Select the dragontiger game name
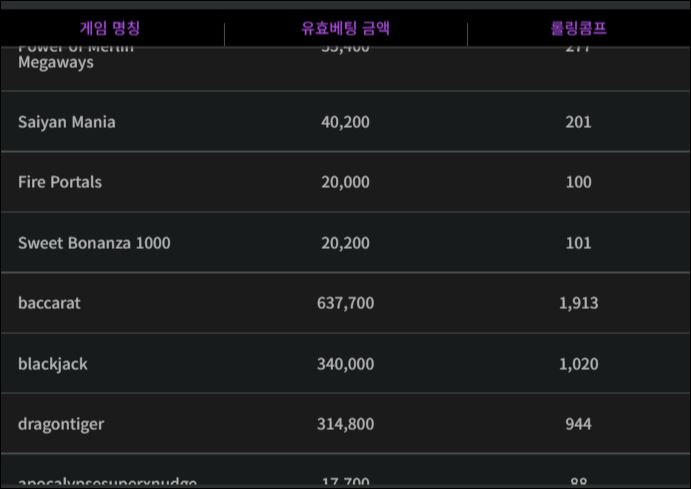691x489 pixels. coord(61,424)
